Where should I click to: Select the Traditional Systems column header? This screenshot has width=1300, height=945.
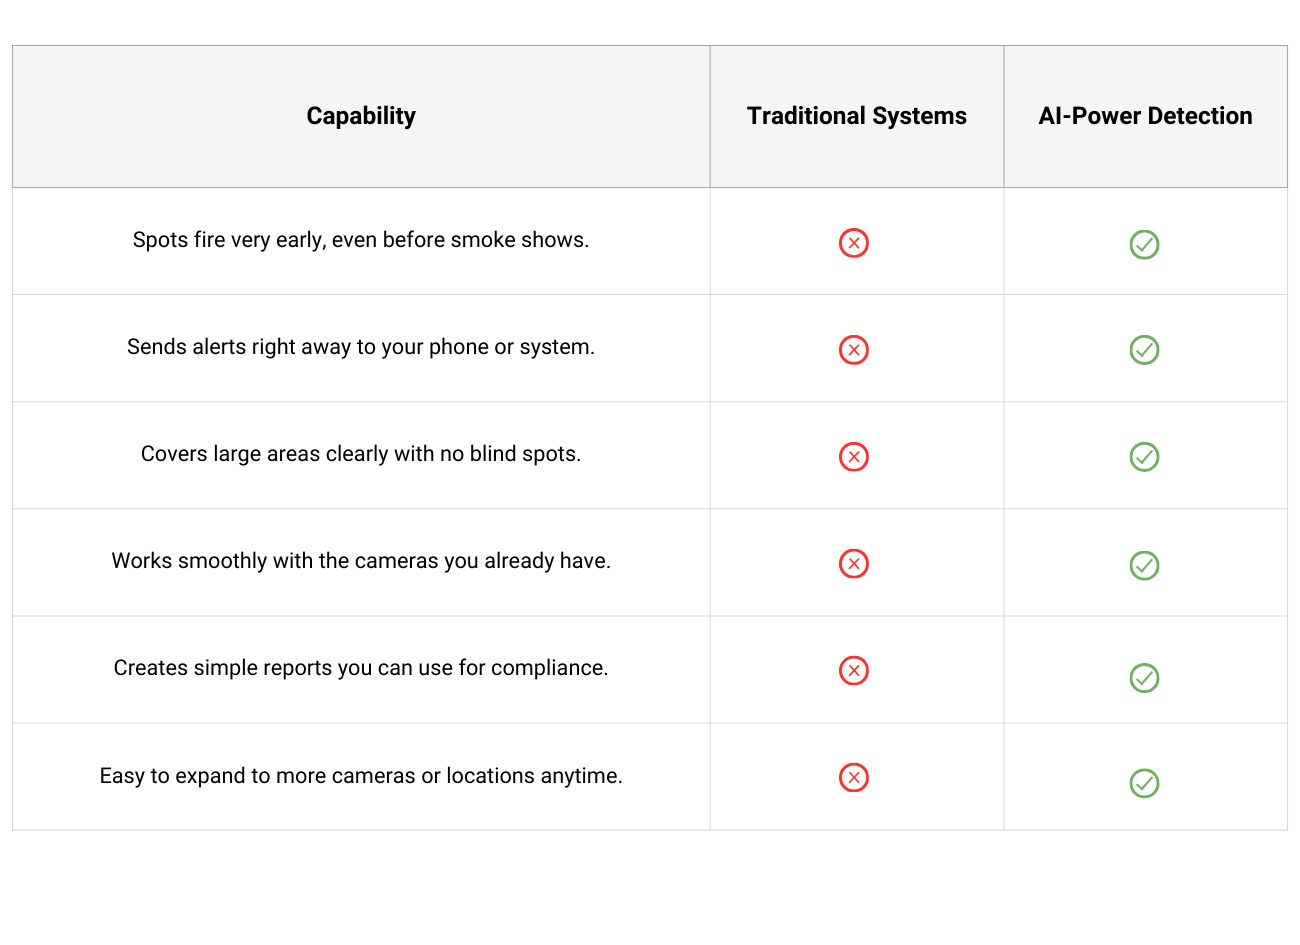click(857, 116)
